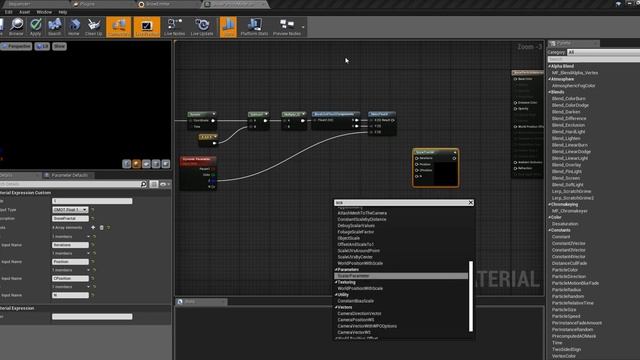Open the Window menu
Image resolution: width=640 pixels, height=360 pixels.
44,12
